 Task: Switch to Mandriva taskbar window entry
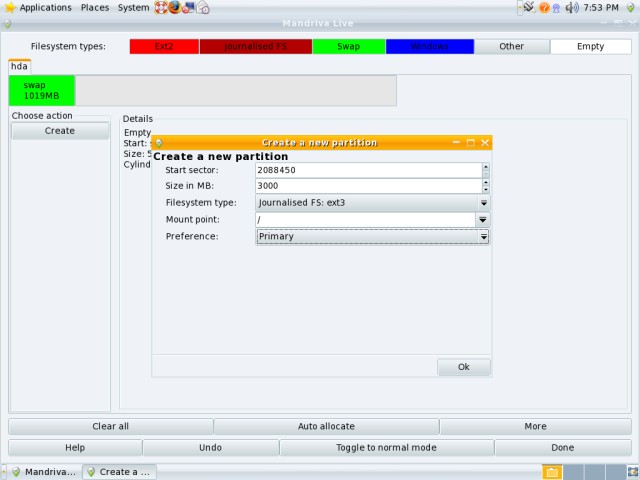44,472
